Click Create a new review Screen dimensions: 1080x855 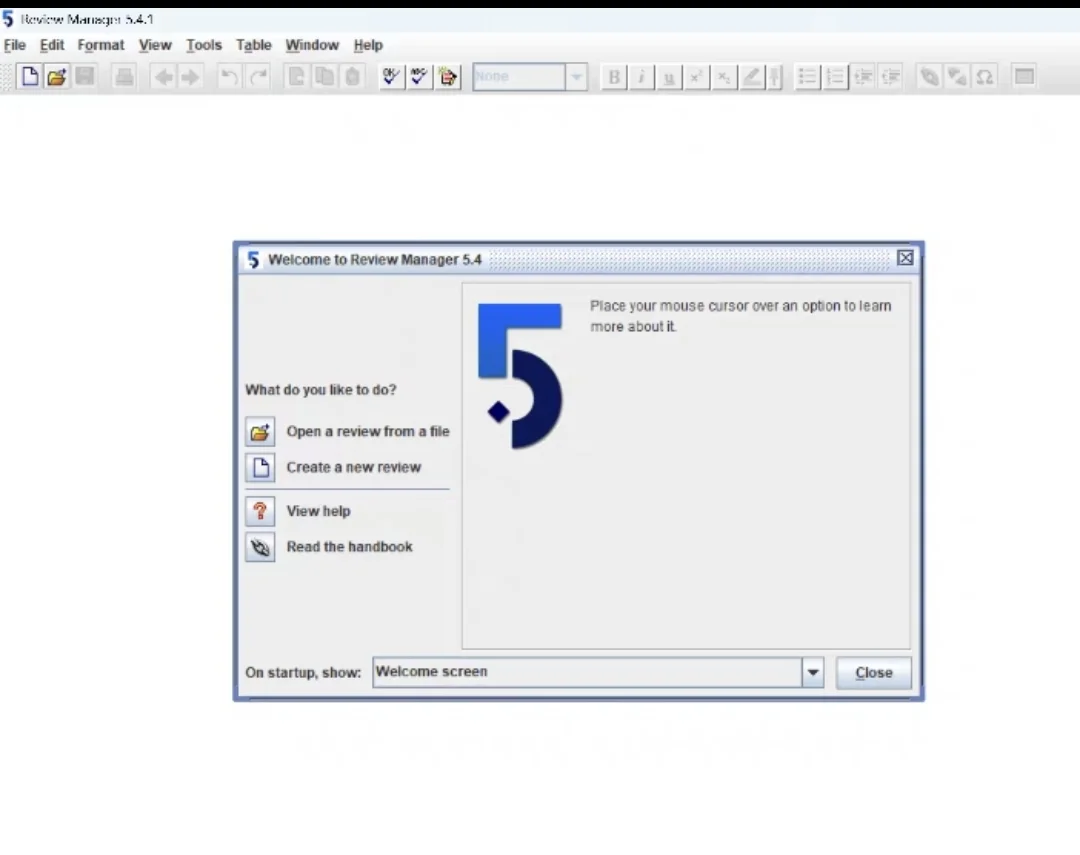(x=333, y=467)
